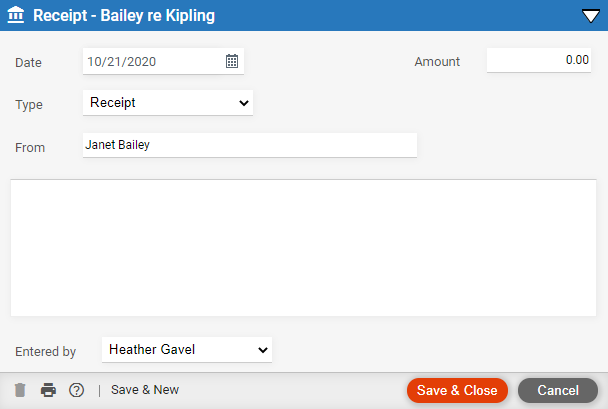Click the bank building icon in title bar
The width and height of the screenshot is (608, 409).
click(x=16, y=15)
